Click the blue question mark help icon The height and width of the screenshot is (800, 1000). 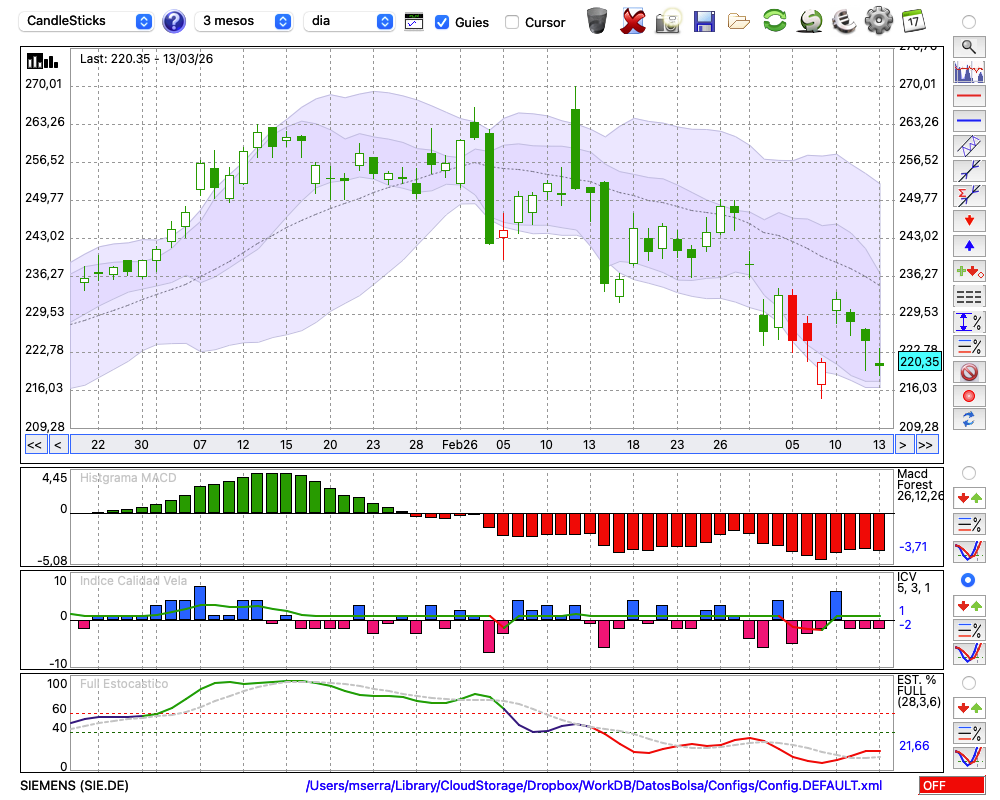coord(174,21)
